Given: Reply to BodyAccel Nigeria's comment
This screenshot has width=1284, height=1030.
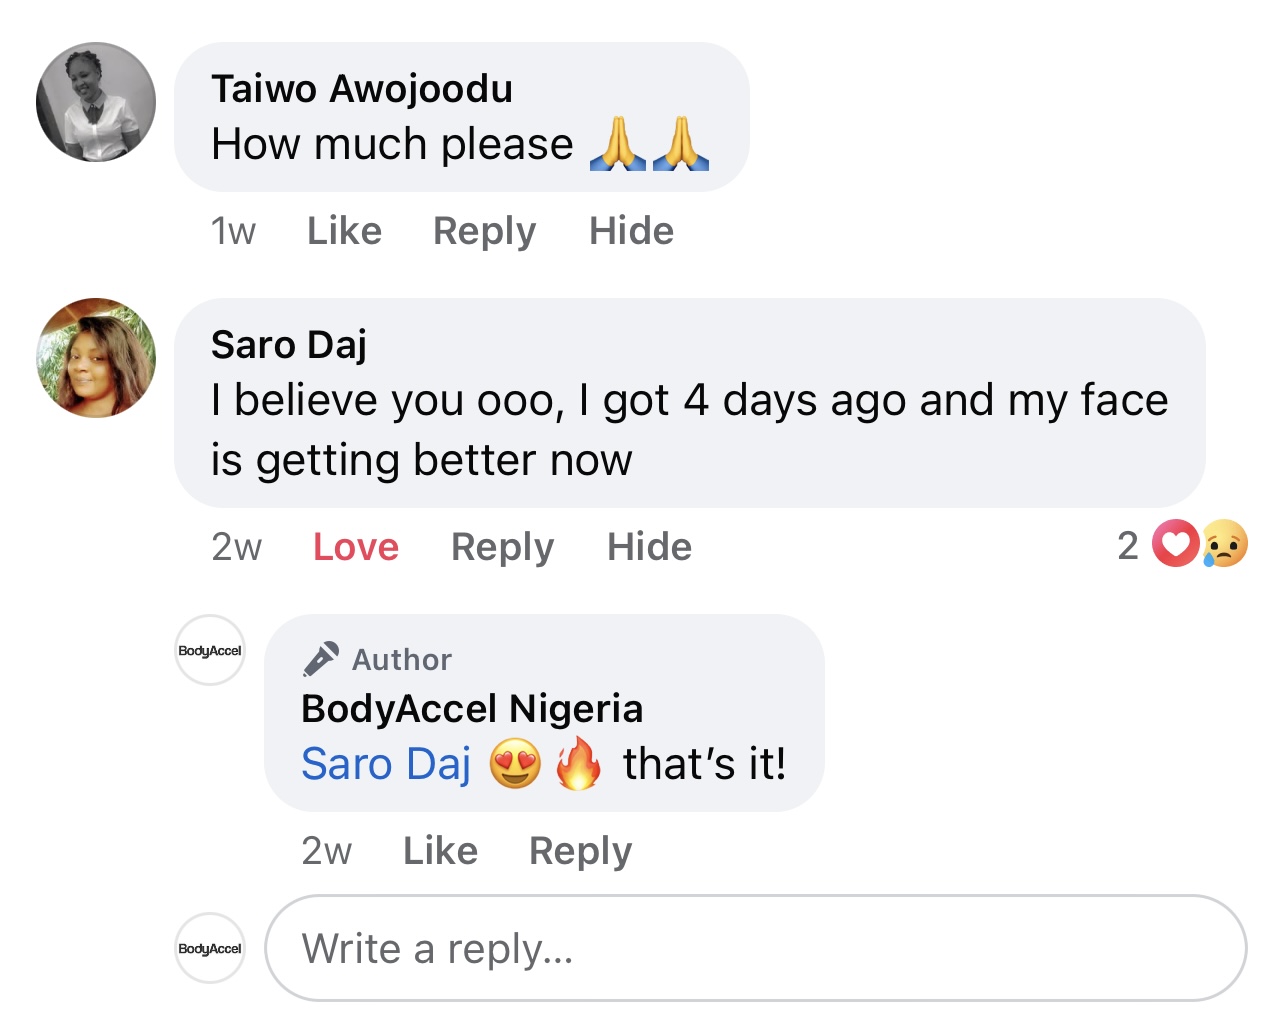Looking at the screenshot, I should click(x=581, y=851).
